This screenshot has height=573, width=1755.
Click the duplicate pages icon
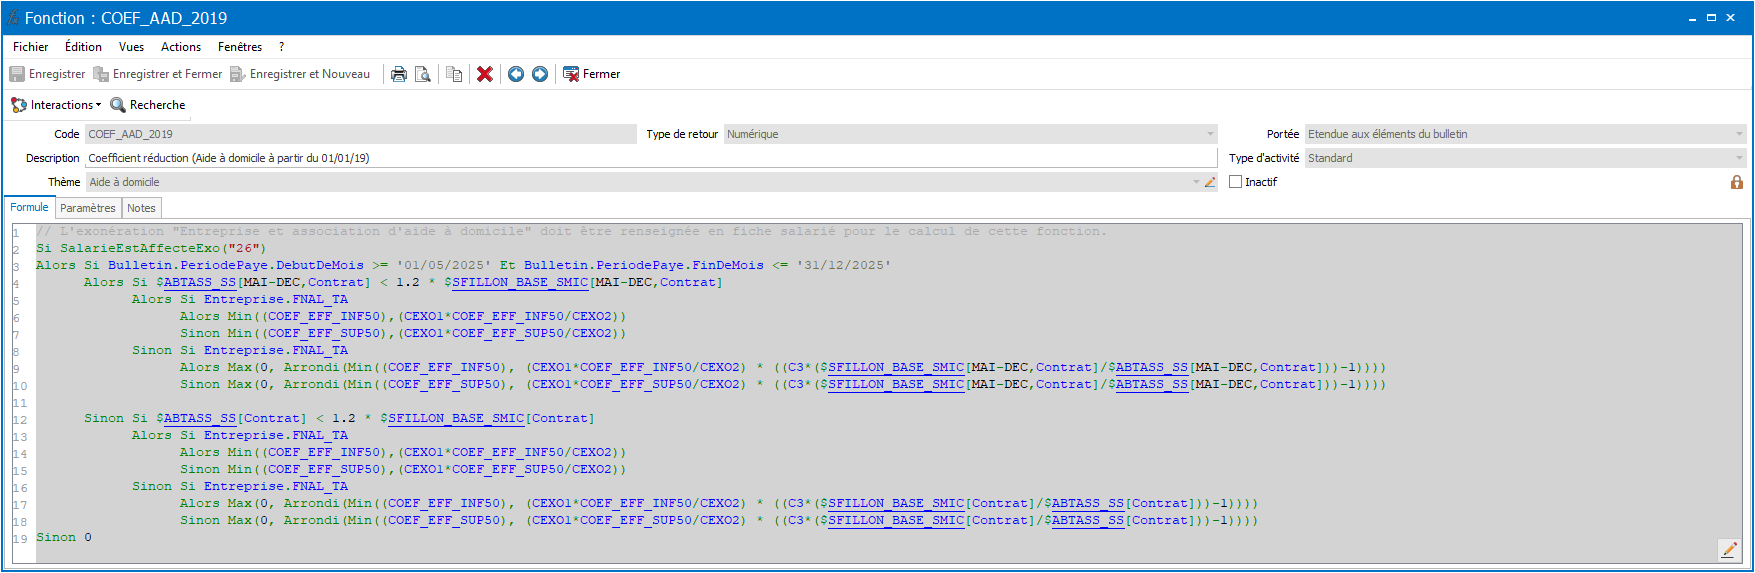tap(454, 74)
